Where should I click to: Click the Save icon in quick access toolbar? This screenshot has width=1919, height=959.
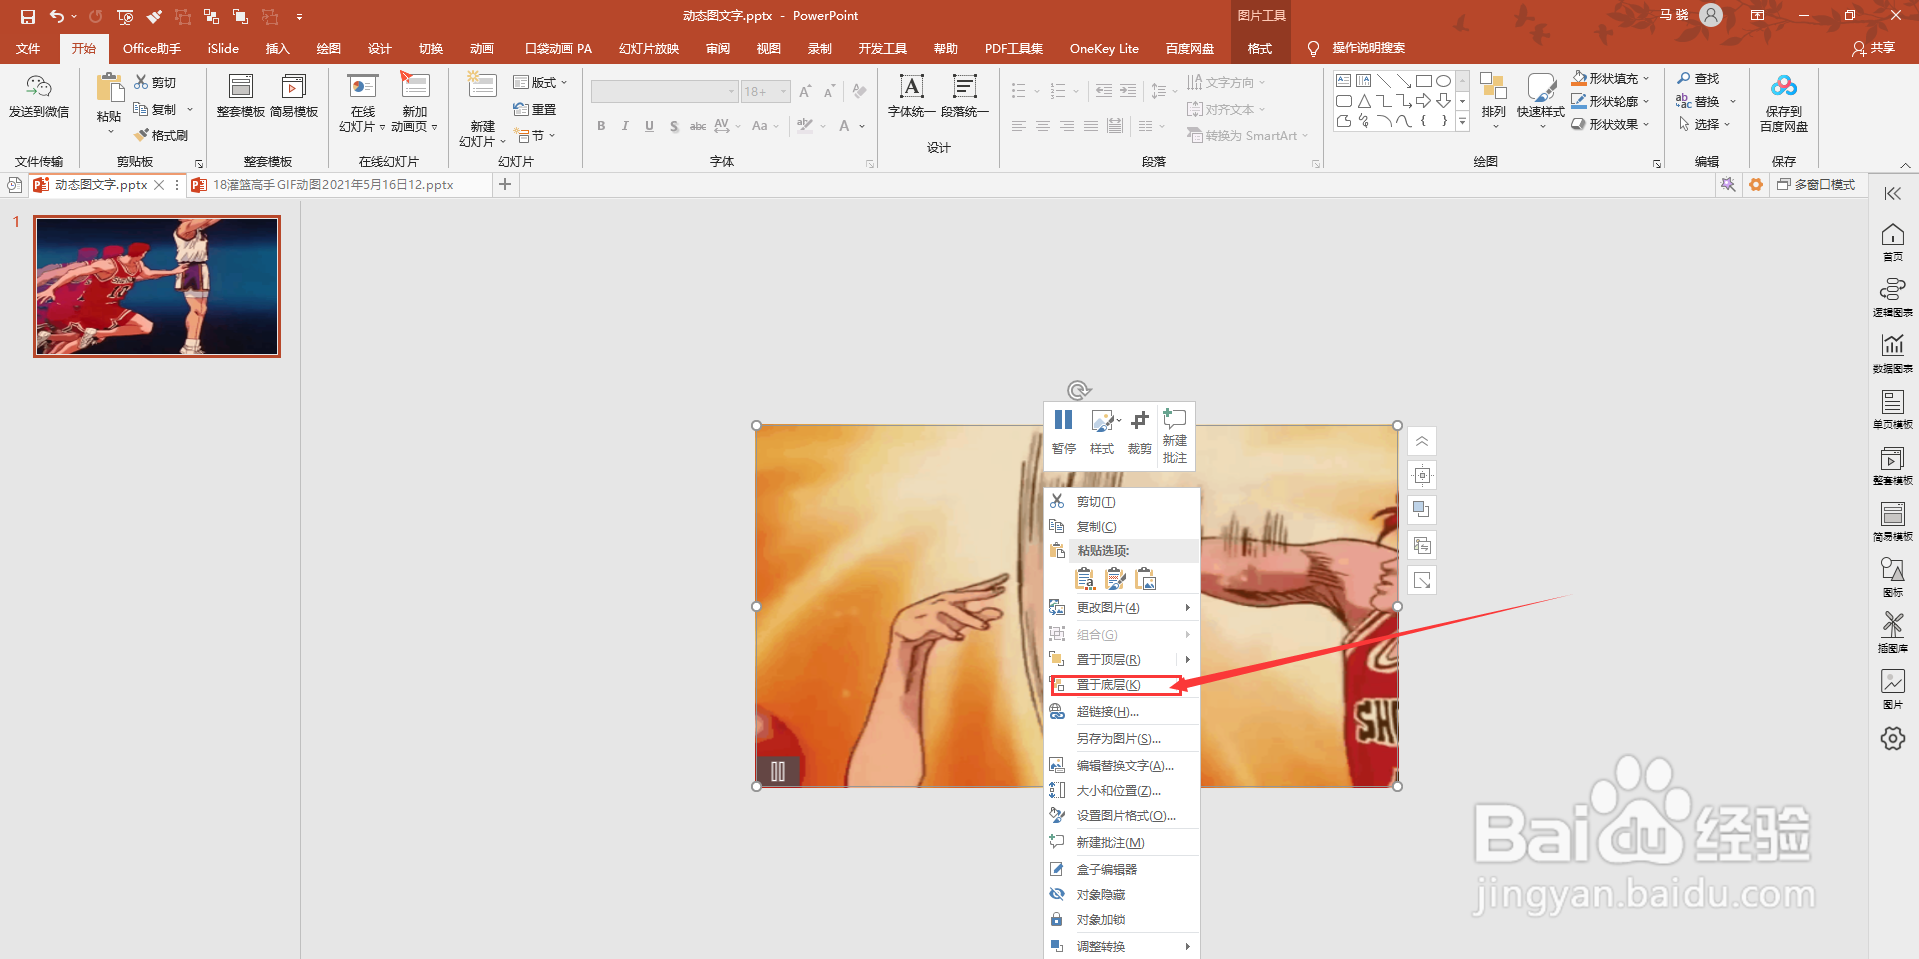[x=27, y=16]
